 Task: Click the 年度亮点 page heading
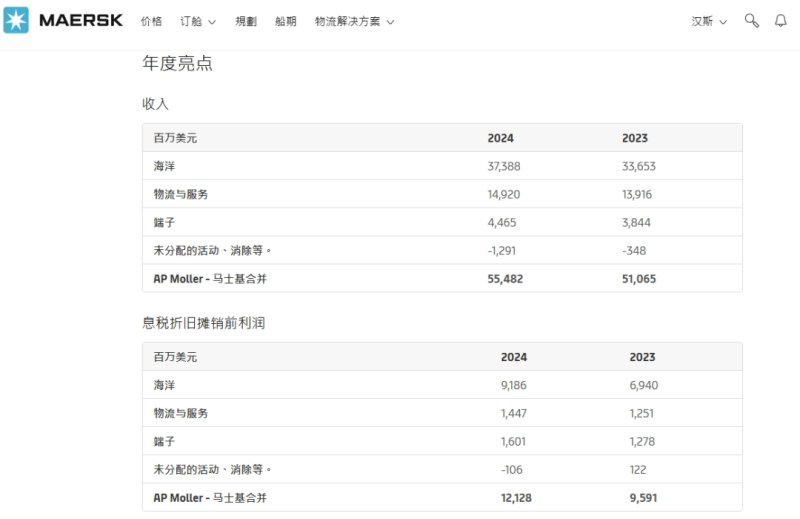[177, 64]
